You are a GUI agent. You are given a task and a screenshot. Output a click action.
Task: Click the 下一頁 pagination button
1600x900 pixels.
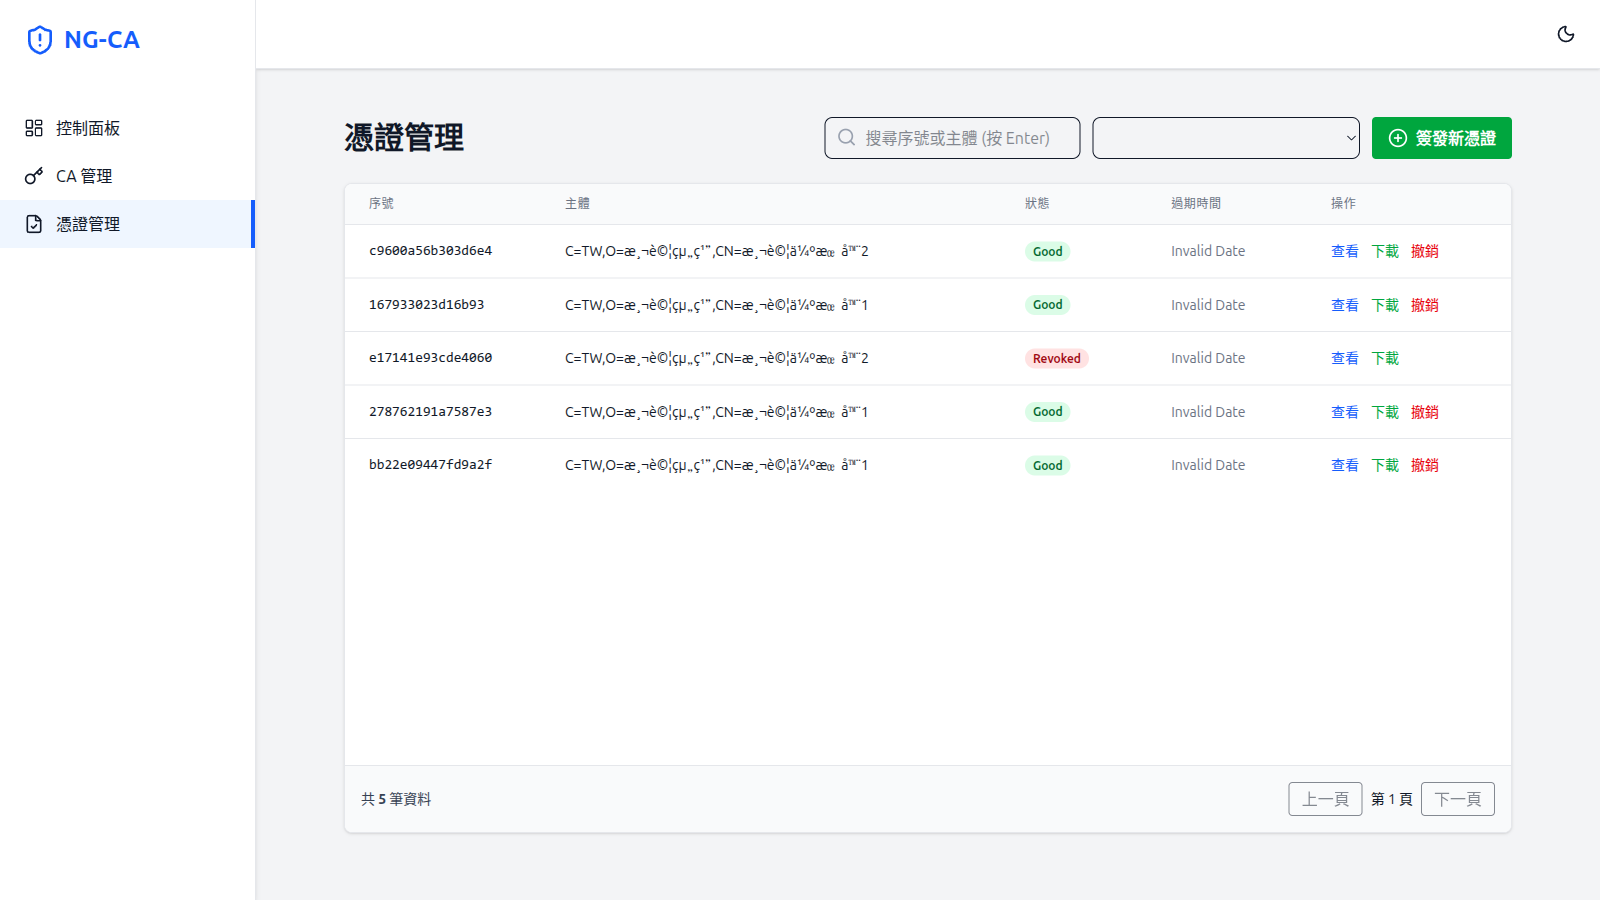tap(1457, 799)
